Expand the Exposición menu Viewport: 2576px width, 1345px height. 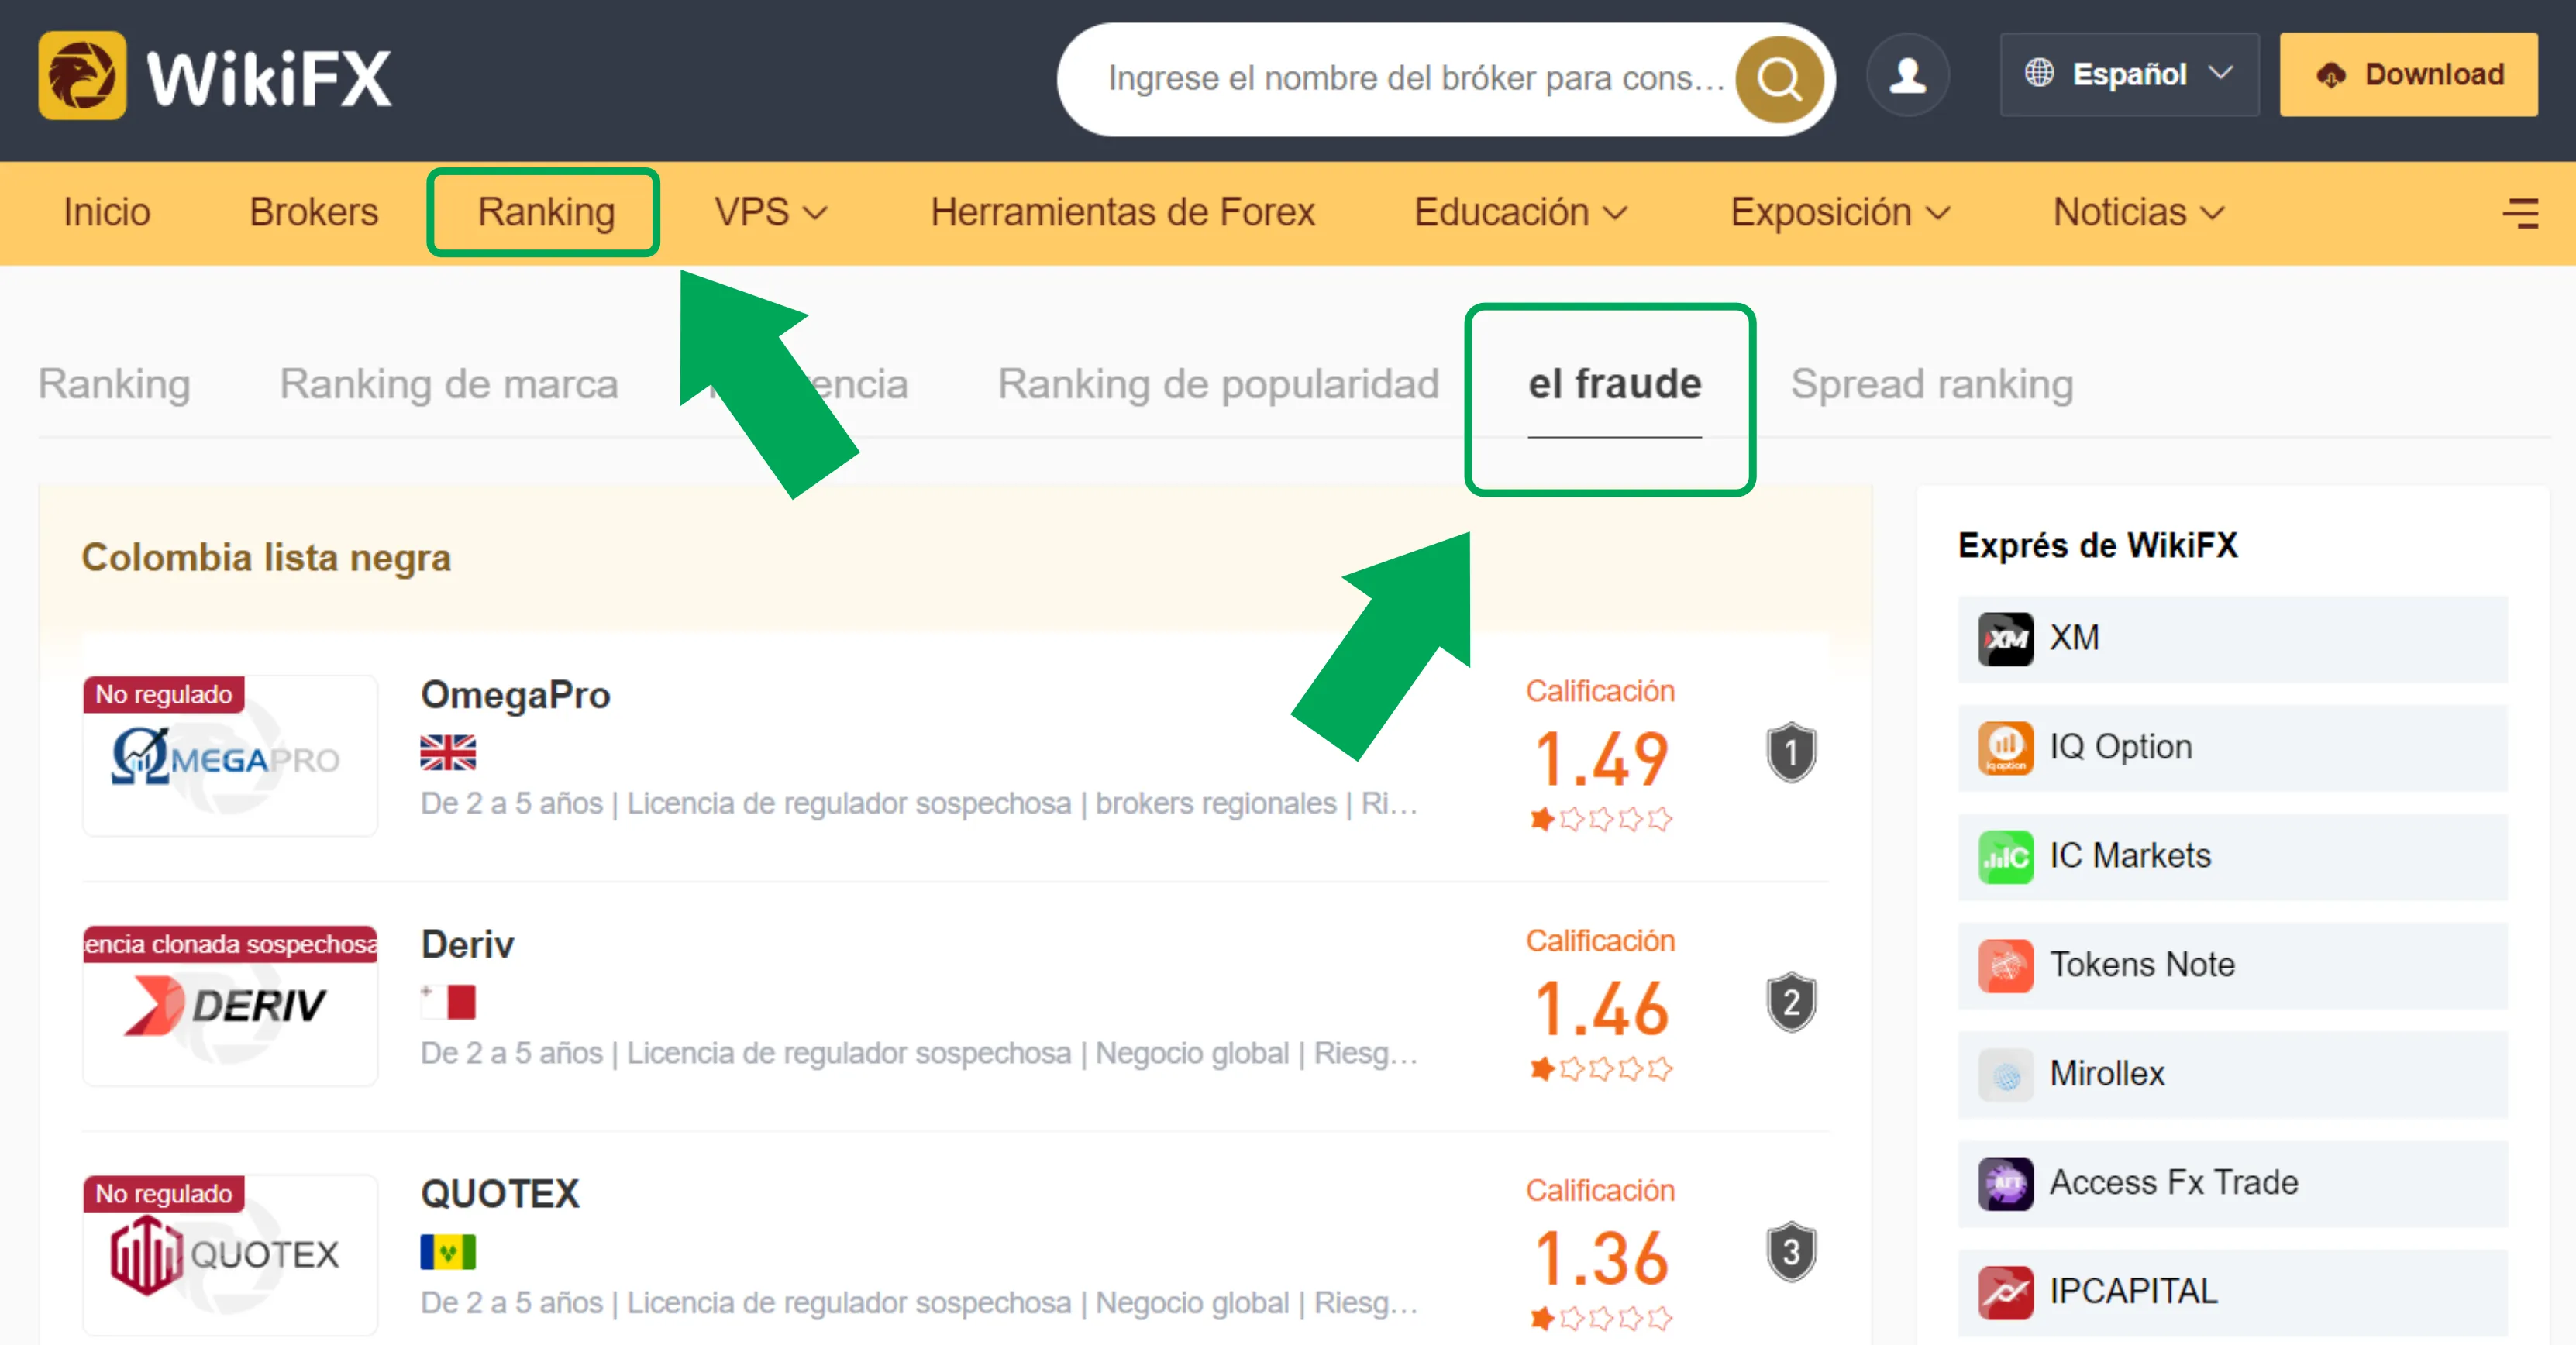1840,212
